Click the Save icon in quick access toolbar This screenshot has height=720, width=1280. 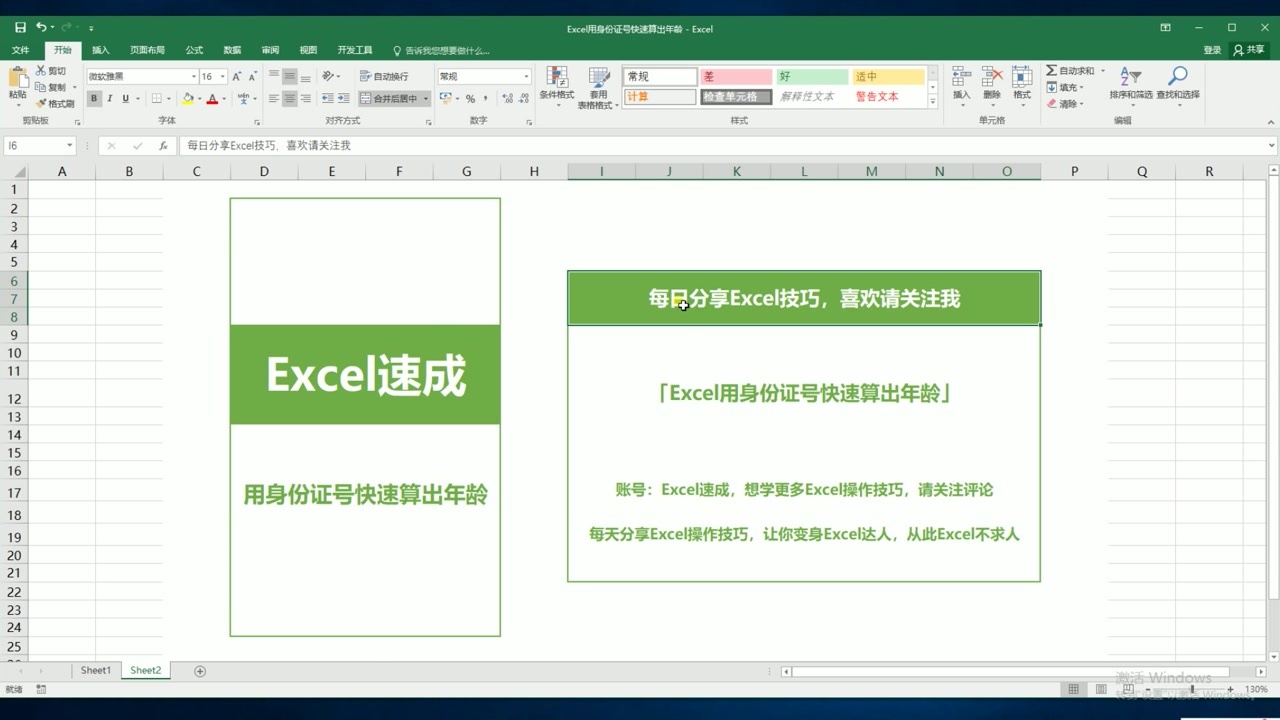pyautogui.click(x=21, y=28)
